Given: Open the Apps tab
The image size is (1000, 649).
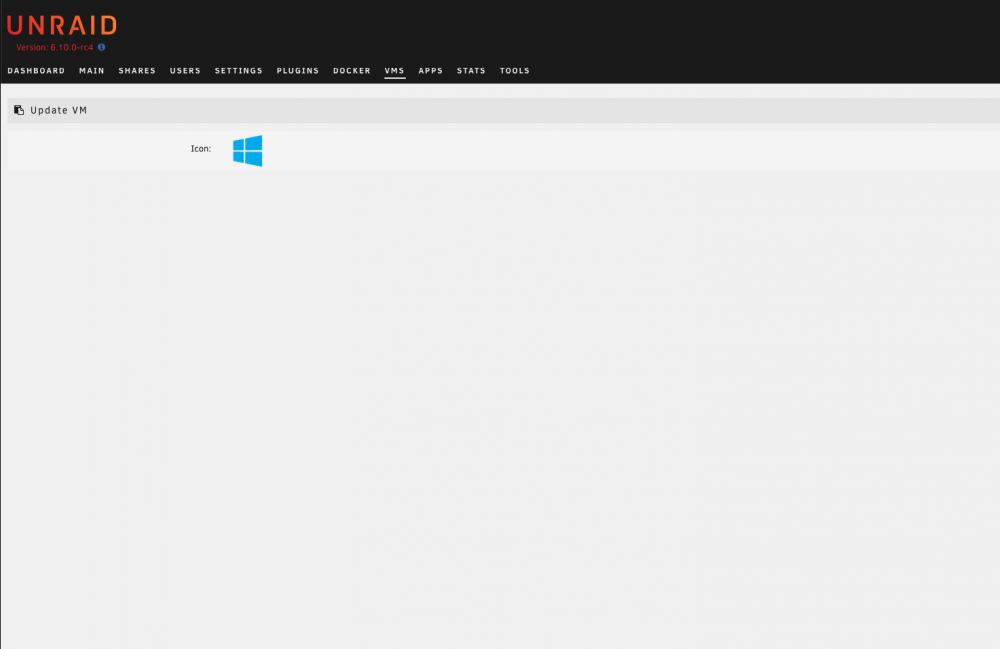Looking at the screenshot, I should (x=430, y=71).
